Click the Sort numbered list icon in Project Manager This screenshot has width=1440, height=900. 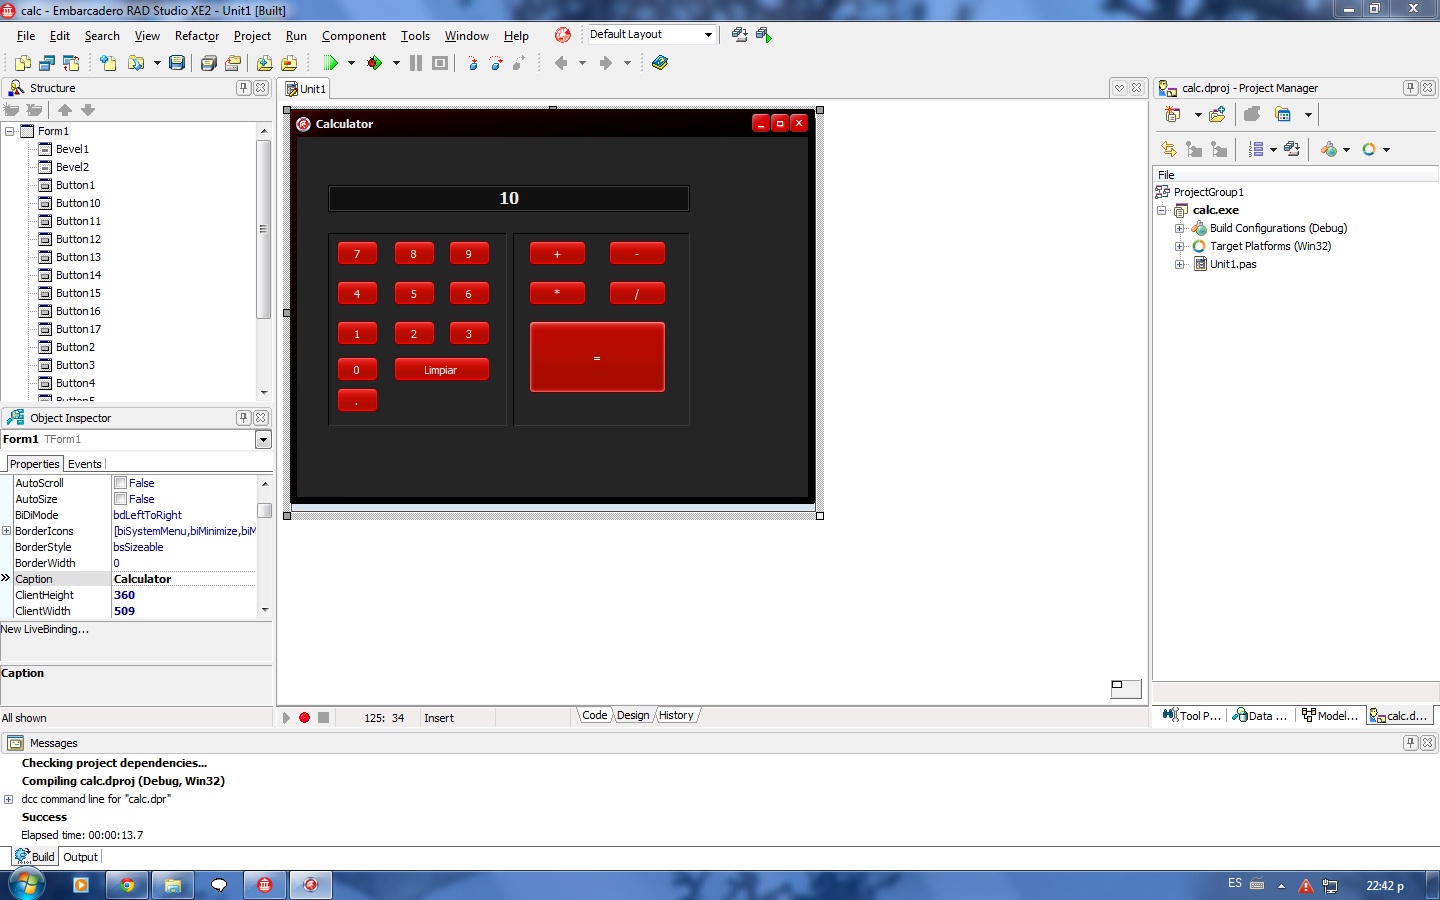[x=1256, y=149]
